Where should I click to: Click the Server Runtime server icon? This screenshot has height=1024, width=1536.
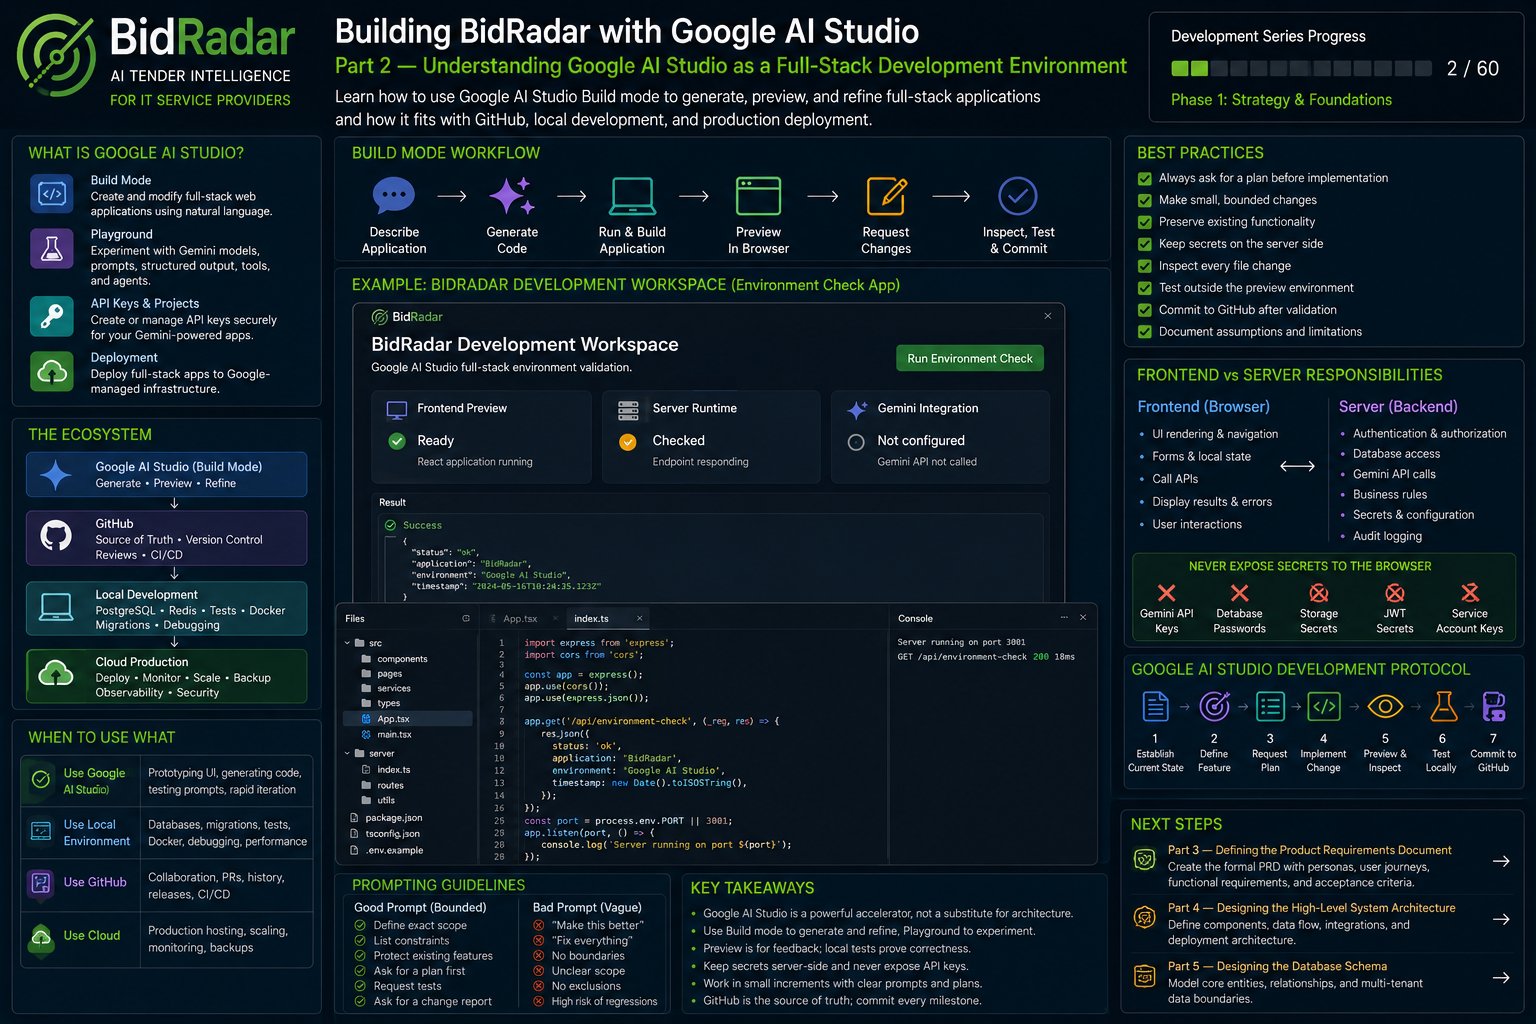click(628, 409)
